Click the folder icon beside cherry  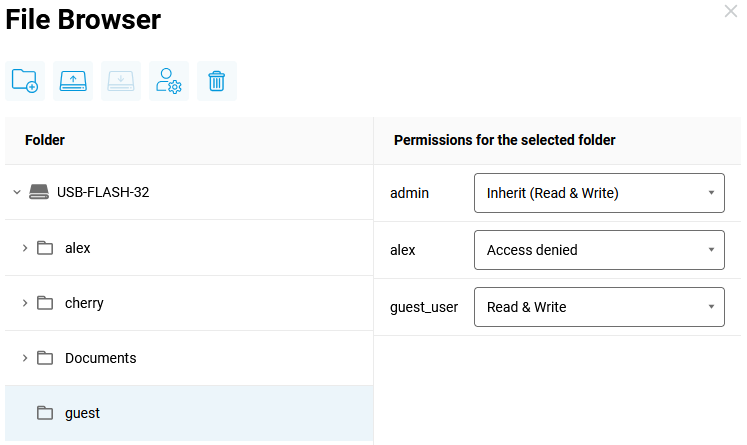45,303
